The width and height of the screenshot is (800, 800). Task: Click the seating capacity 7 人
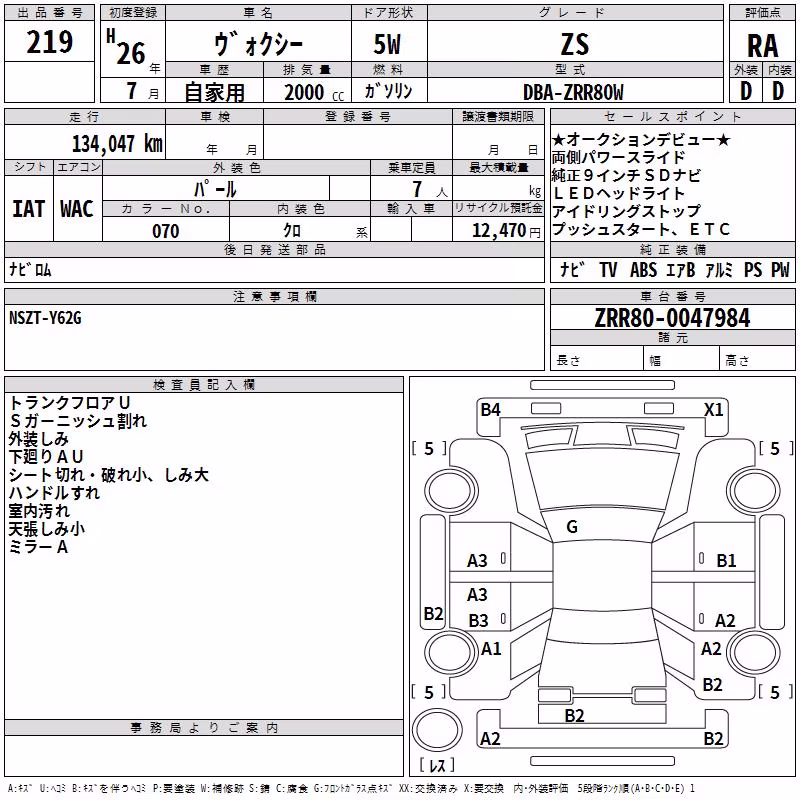[430, 189]
